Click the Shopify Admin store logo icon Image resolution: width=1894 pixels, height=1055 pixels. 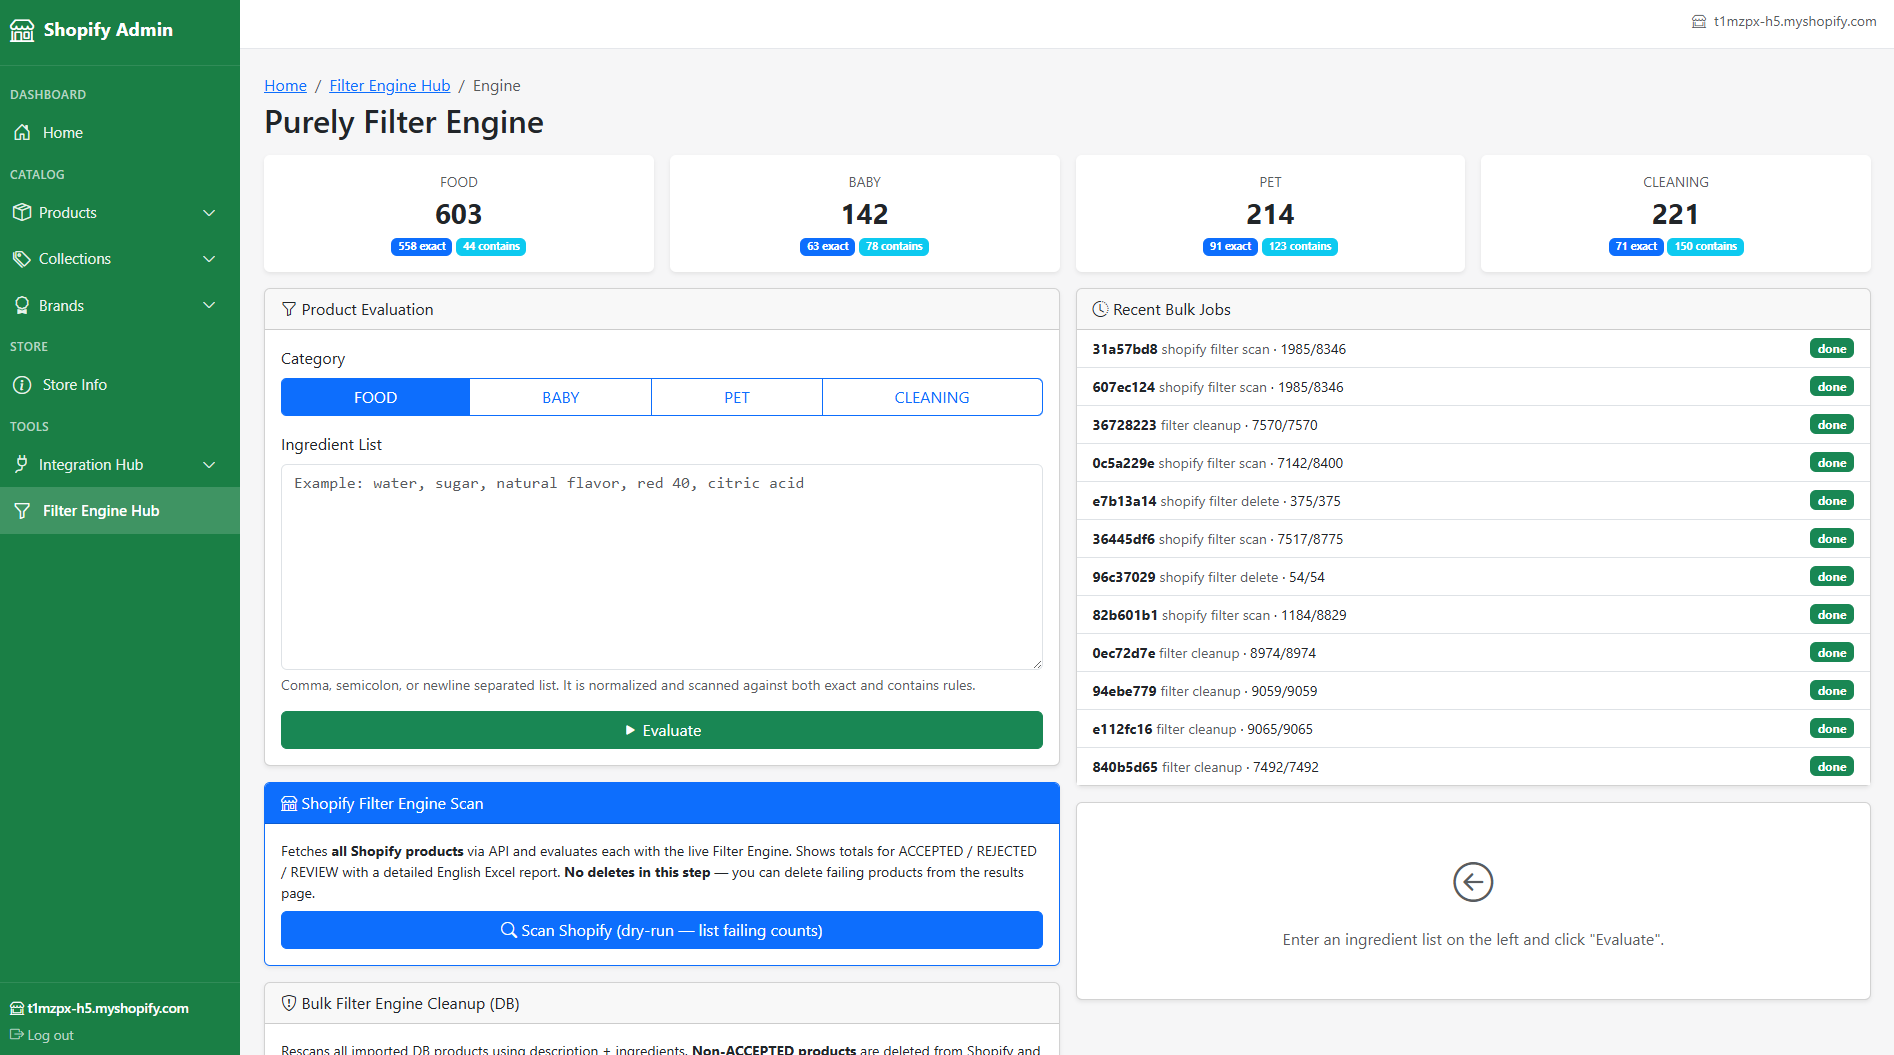click(22, 30)
